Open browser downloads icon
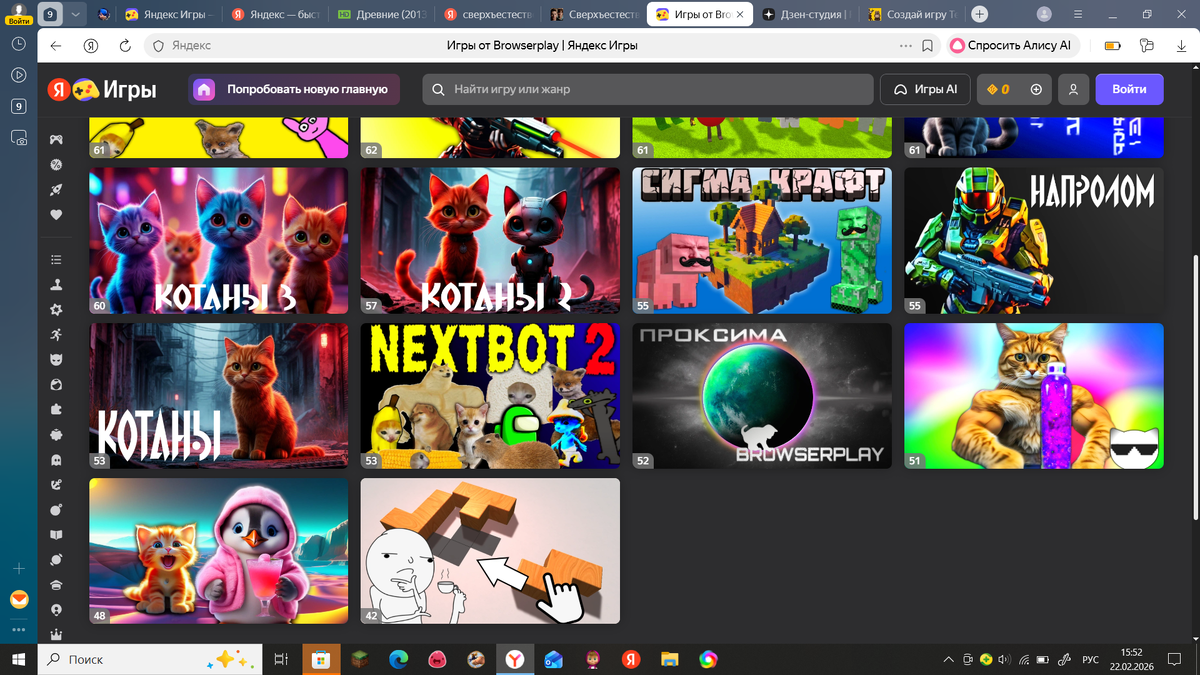This screenshot has width=1200, height=675. [1179, 45]
